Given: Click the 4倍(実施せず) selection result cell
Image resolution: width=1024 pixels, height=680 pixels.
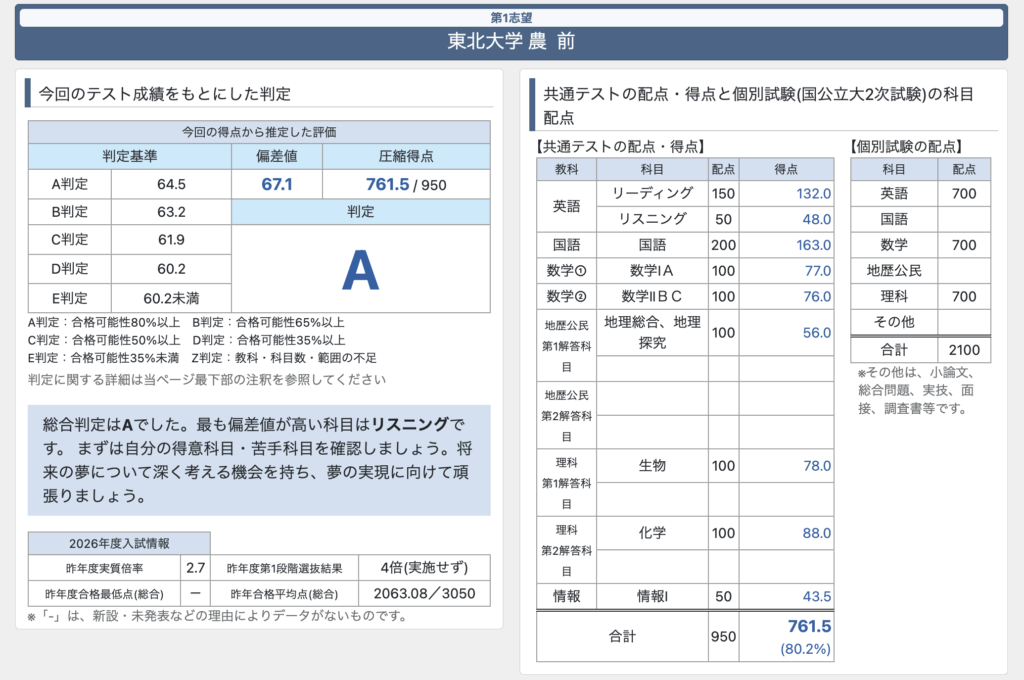Looking at the screenshot, I should point(424,567).
